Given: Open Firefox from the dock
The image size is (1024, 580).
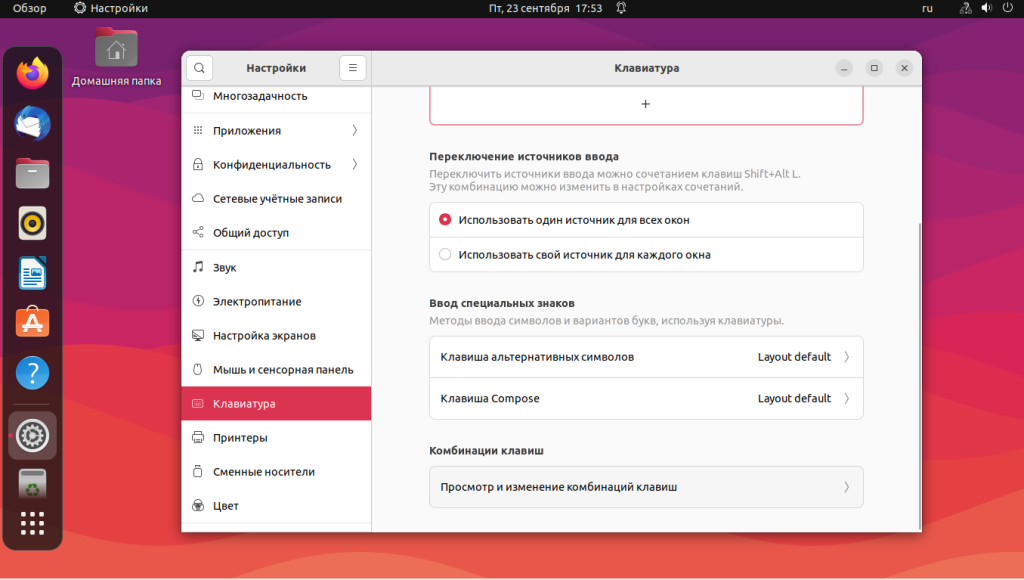Looking at the screenshot, I should [x=32, y=73].
